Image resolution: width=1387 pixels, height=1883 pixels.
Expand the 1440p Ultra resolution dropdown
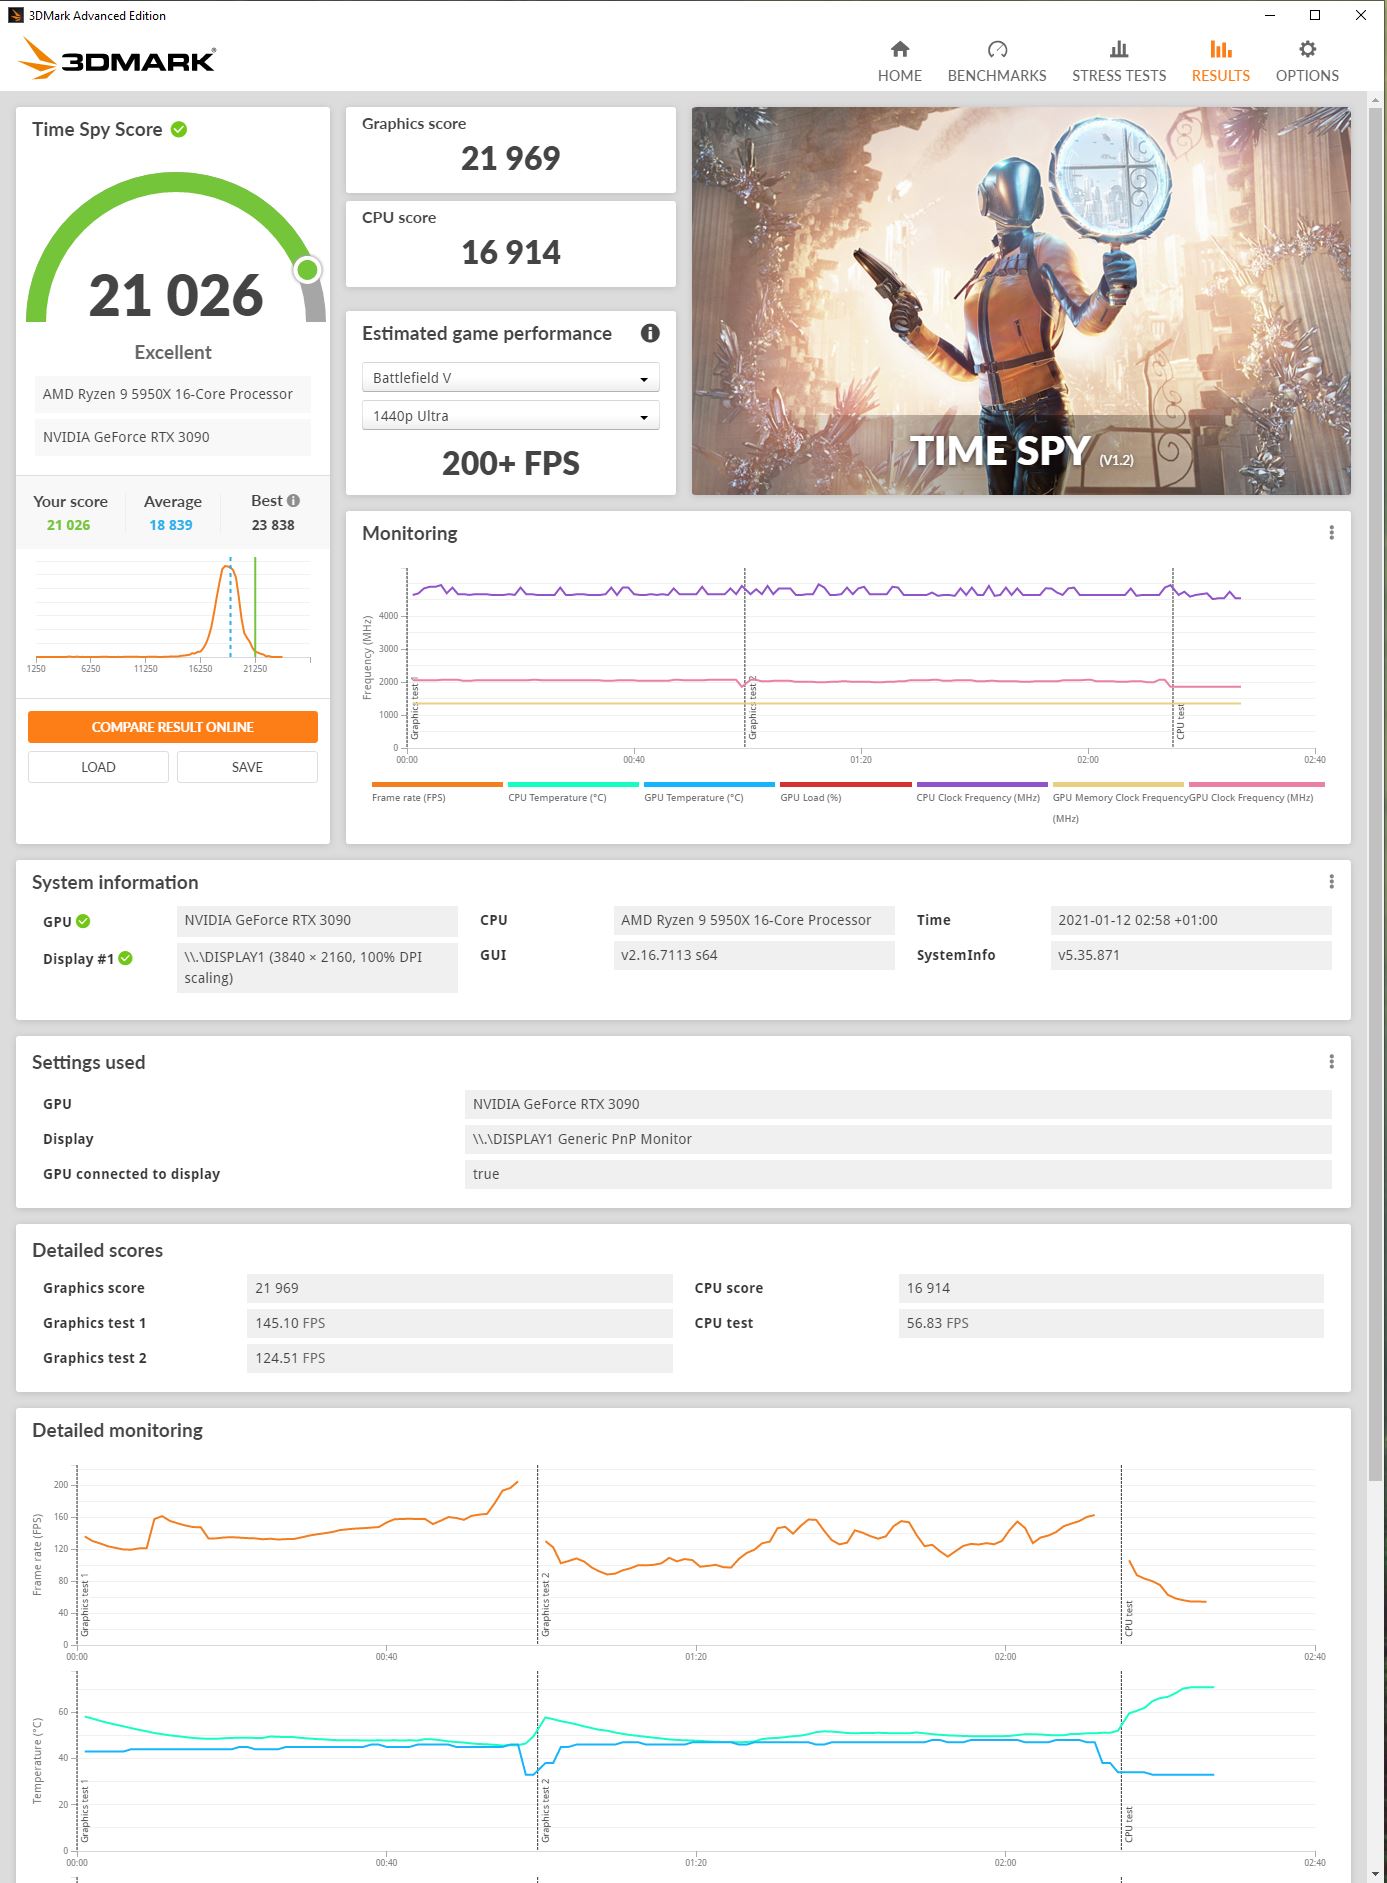click(510, 416)
